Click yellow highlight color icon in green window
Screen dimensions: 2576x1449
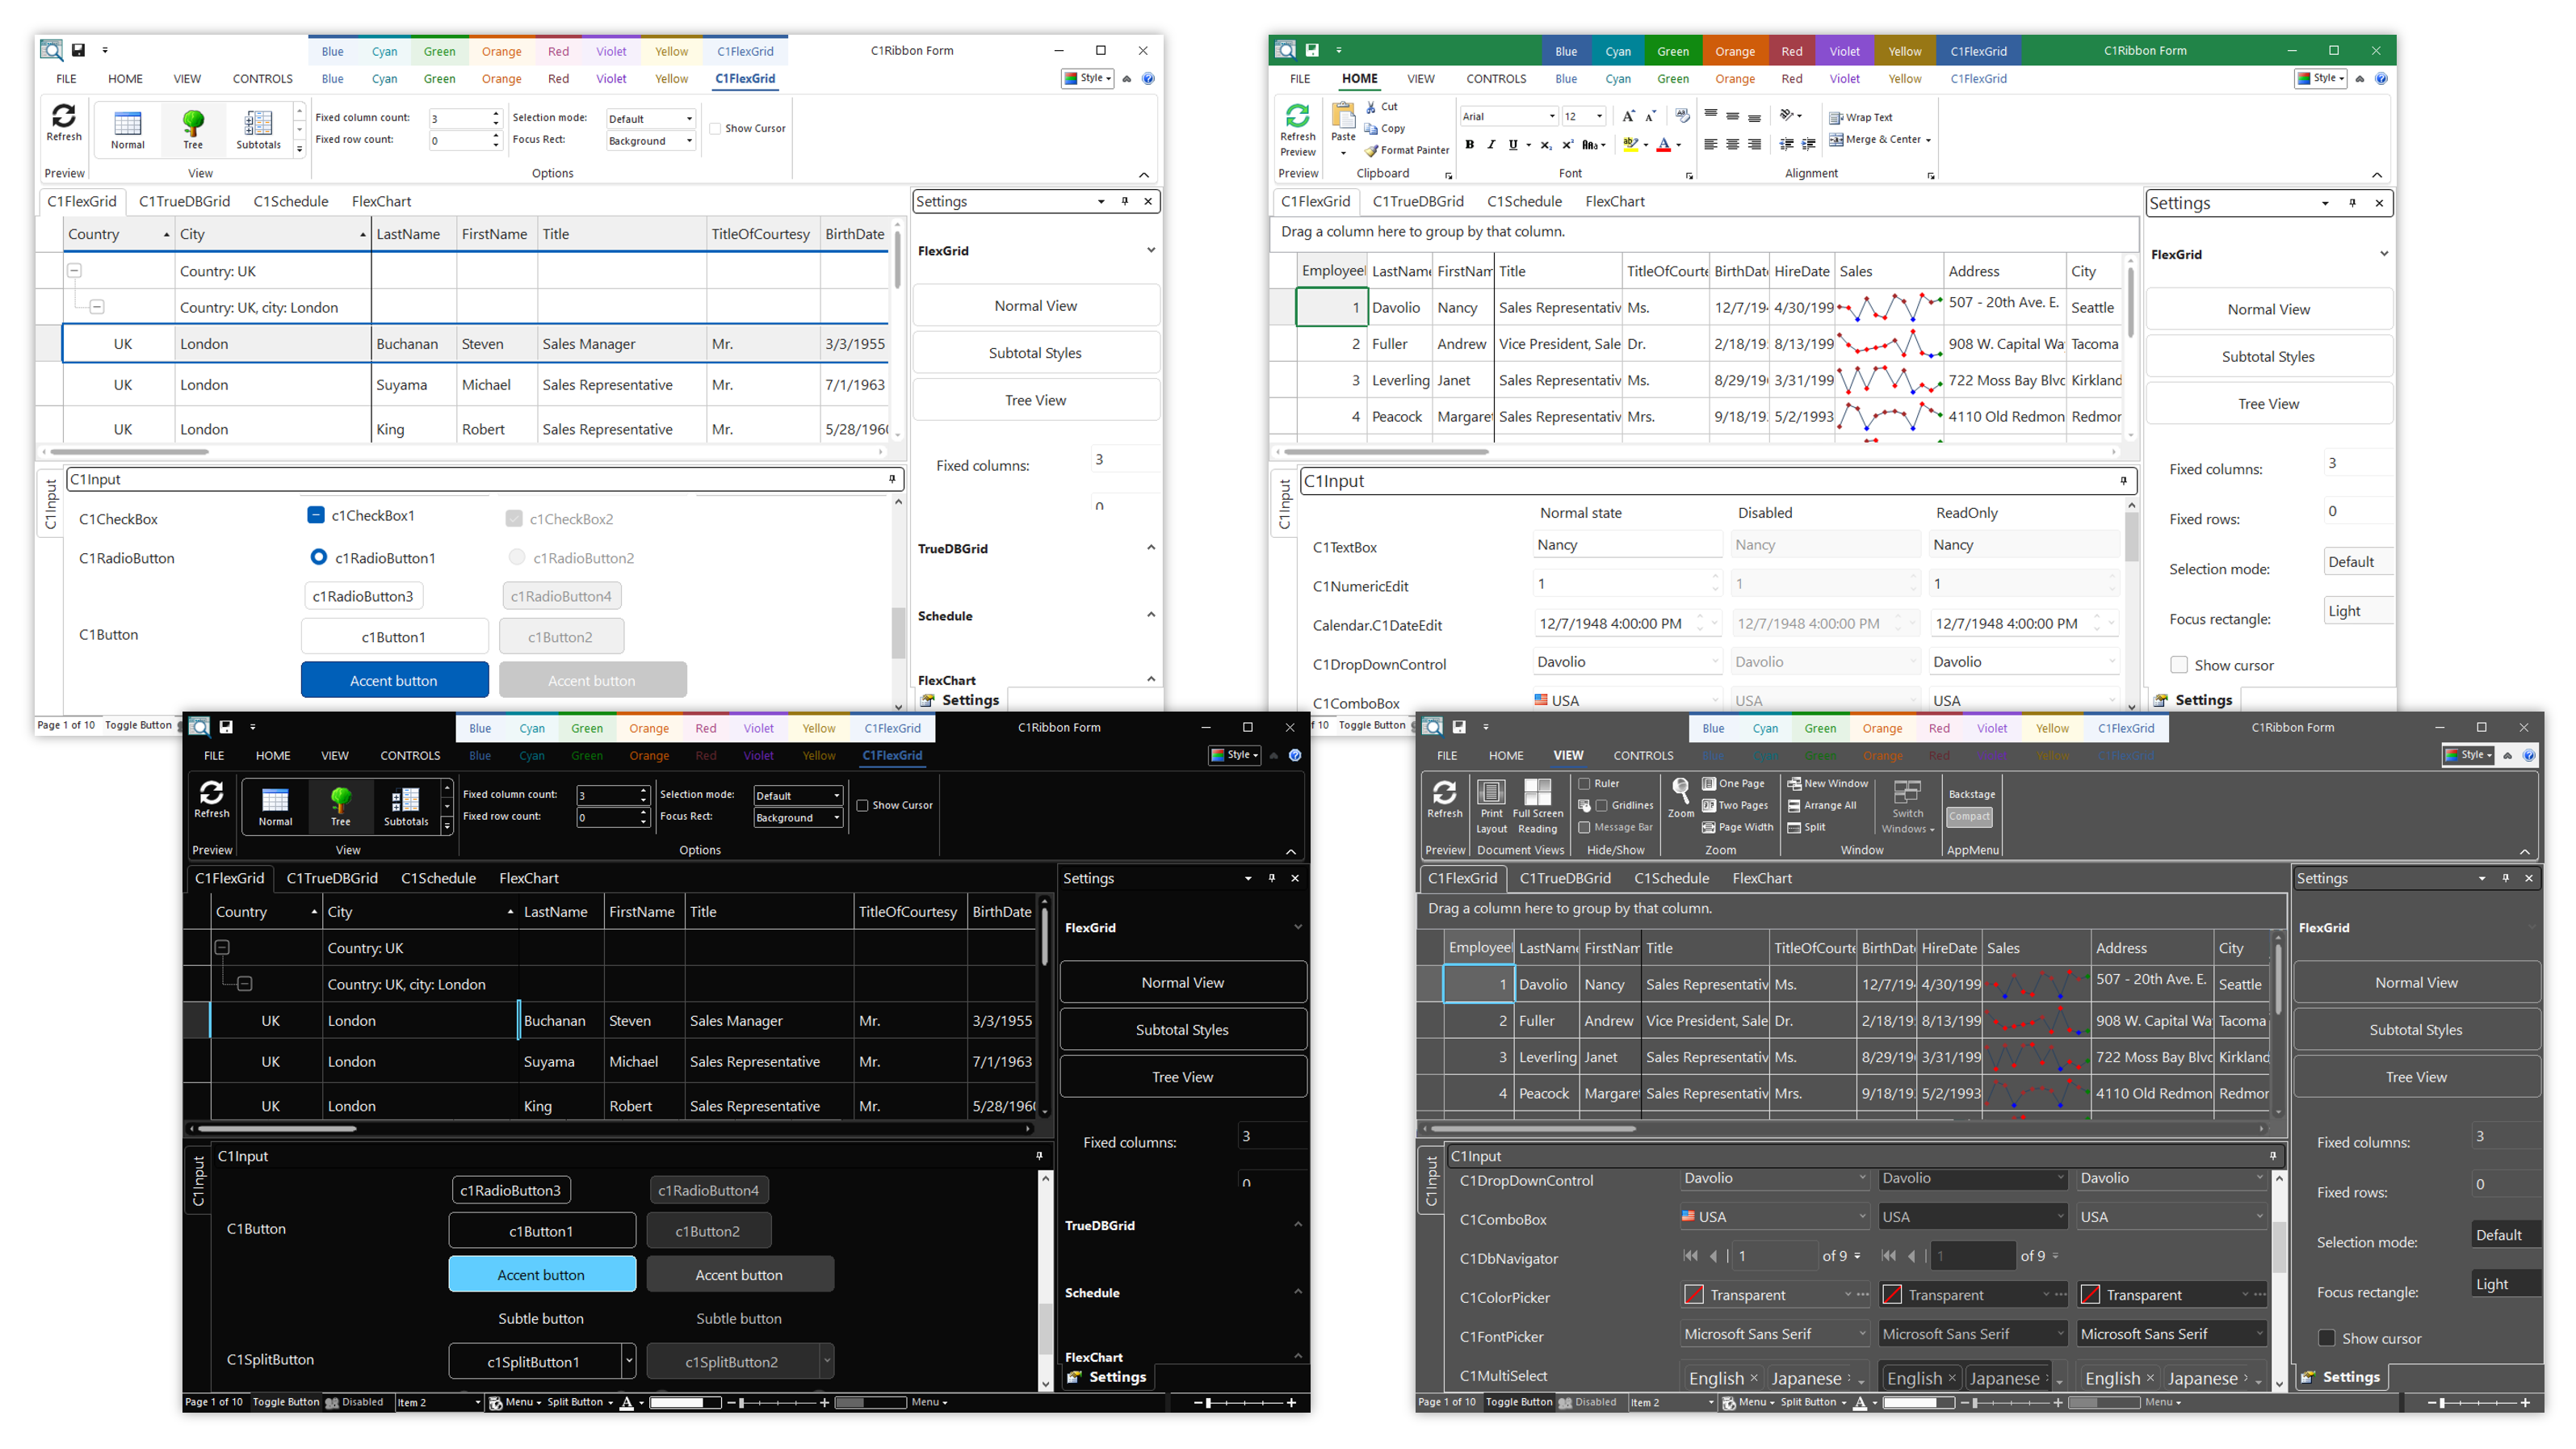pyautogui.click(x=1630, y=144)
